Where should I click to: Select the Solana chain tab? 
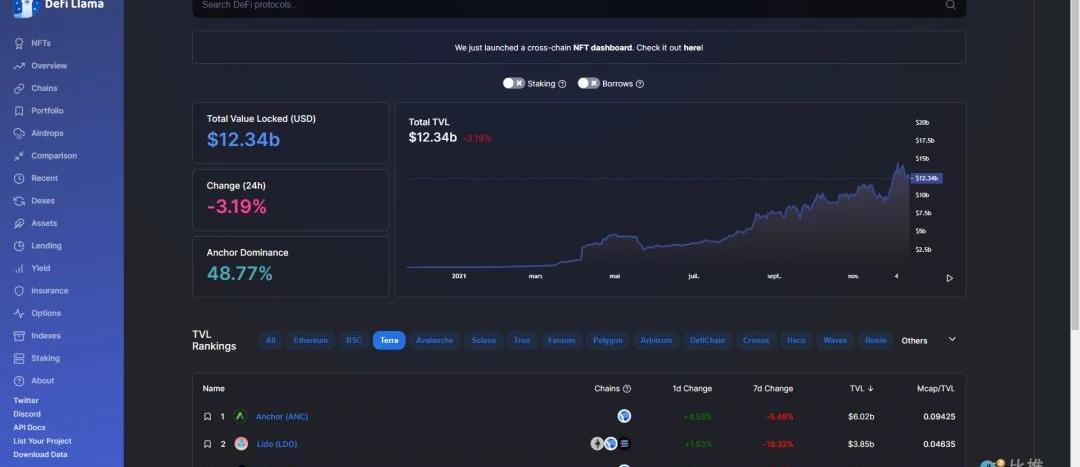pyautogui.click(x=483, y=341)
